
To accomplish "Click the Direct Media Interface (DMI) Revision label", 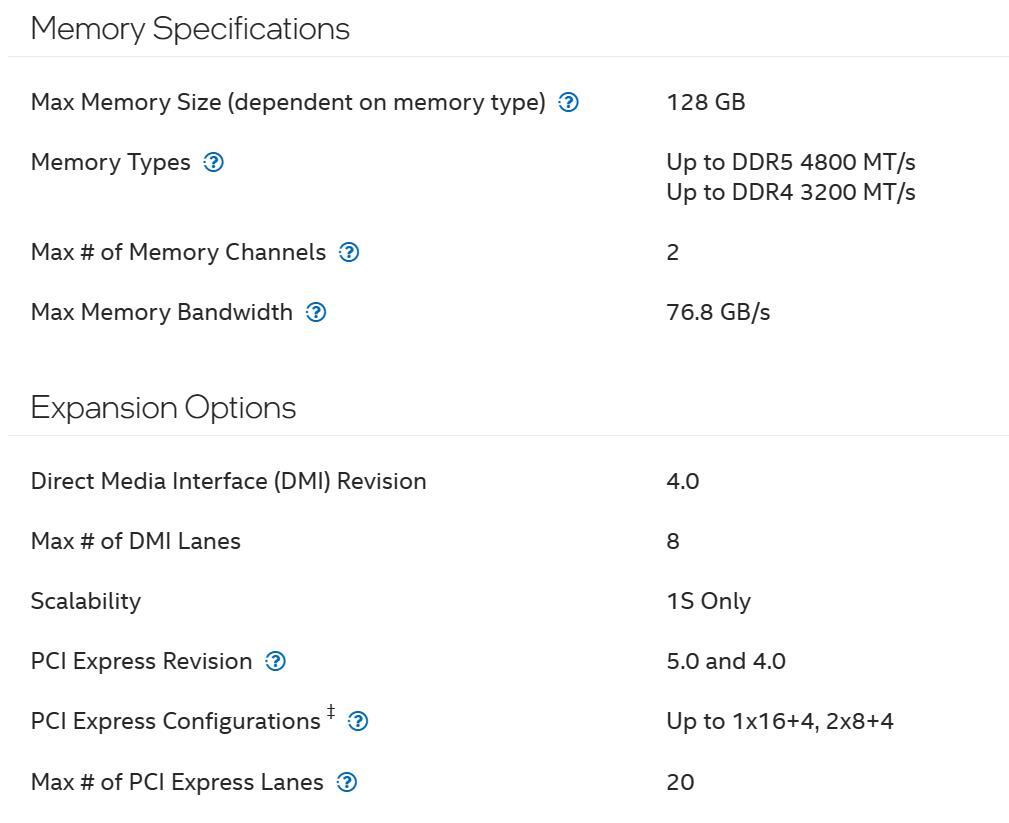I will (x=228, y=481).
